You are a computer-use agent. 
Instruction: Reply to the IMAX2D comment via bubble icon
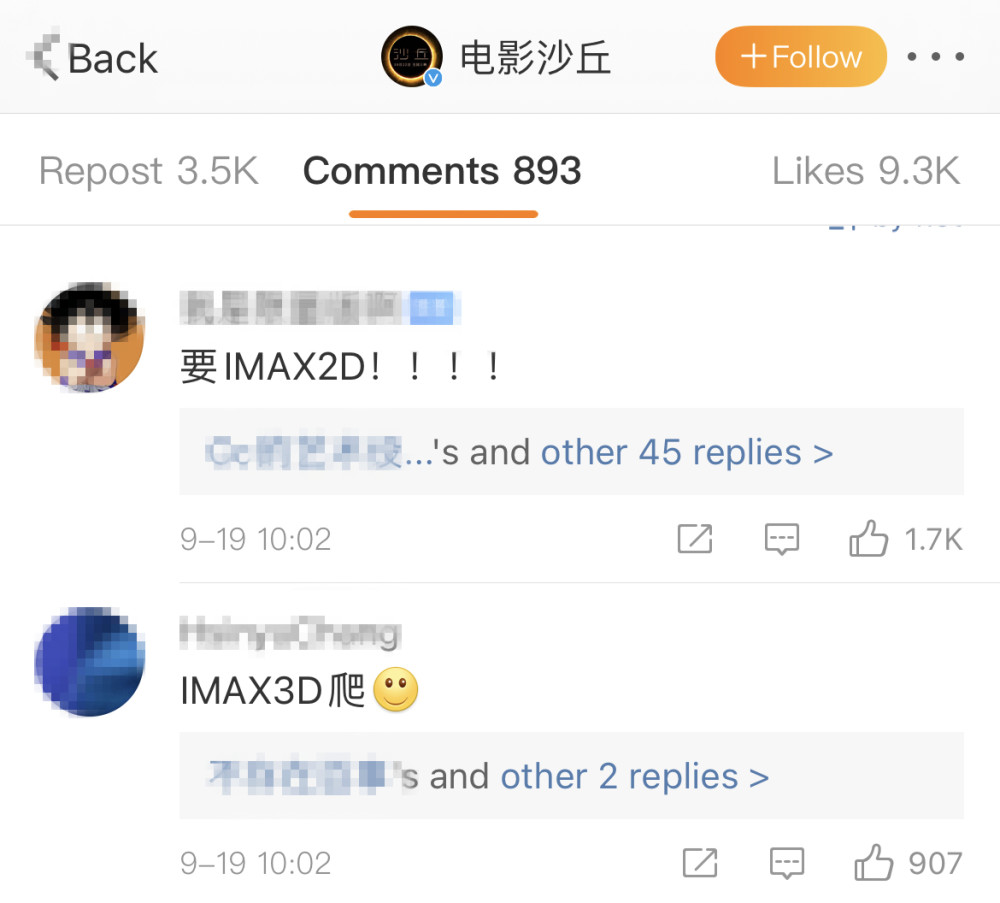[x=781, y=539]
